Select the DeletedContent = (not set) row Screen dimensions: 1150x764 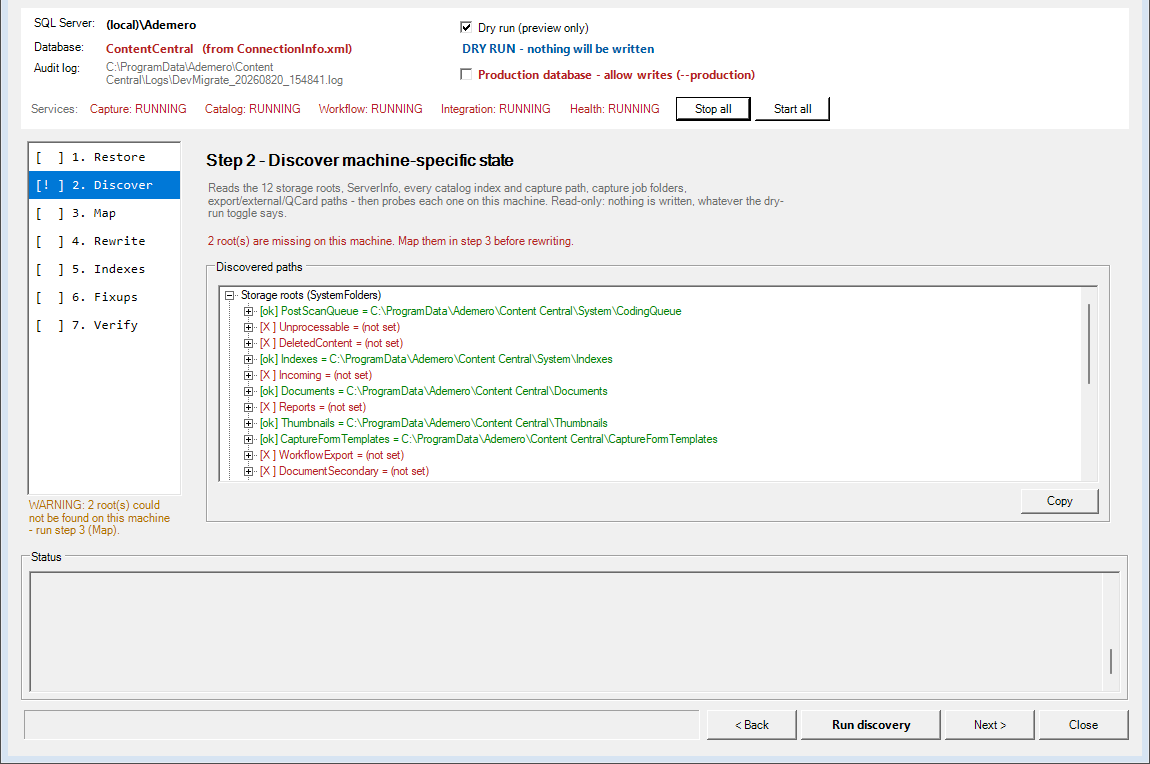click(x=331, y=343)
